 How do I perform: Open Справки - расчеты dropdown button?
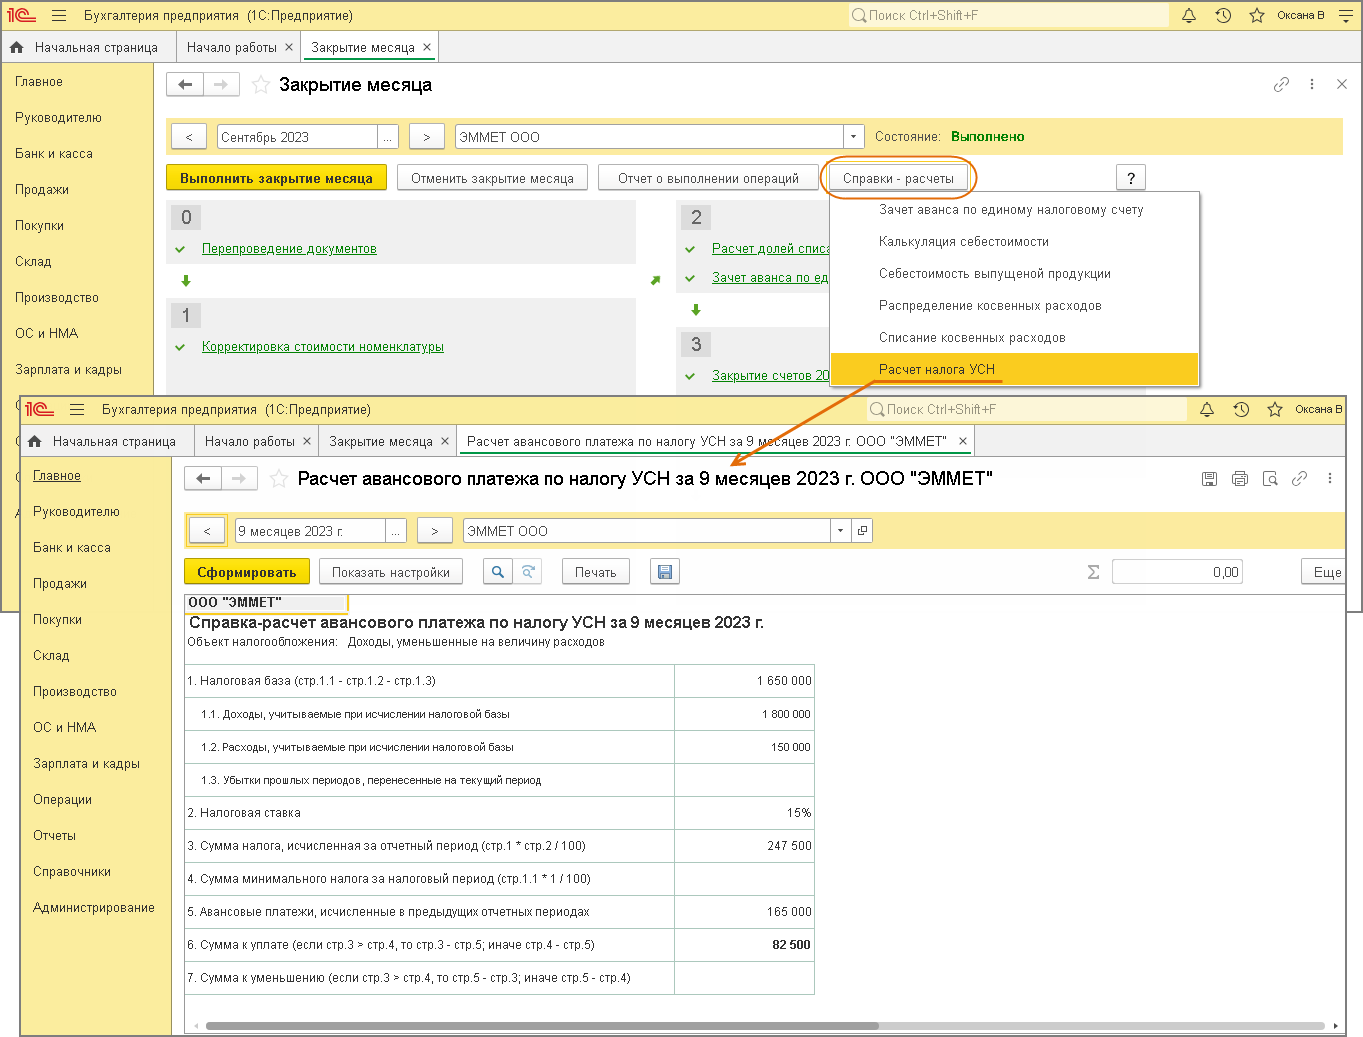[898, 178]
